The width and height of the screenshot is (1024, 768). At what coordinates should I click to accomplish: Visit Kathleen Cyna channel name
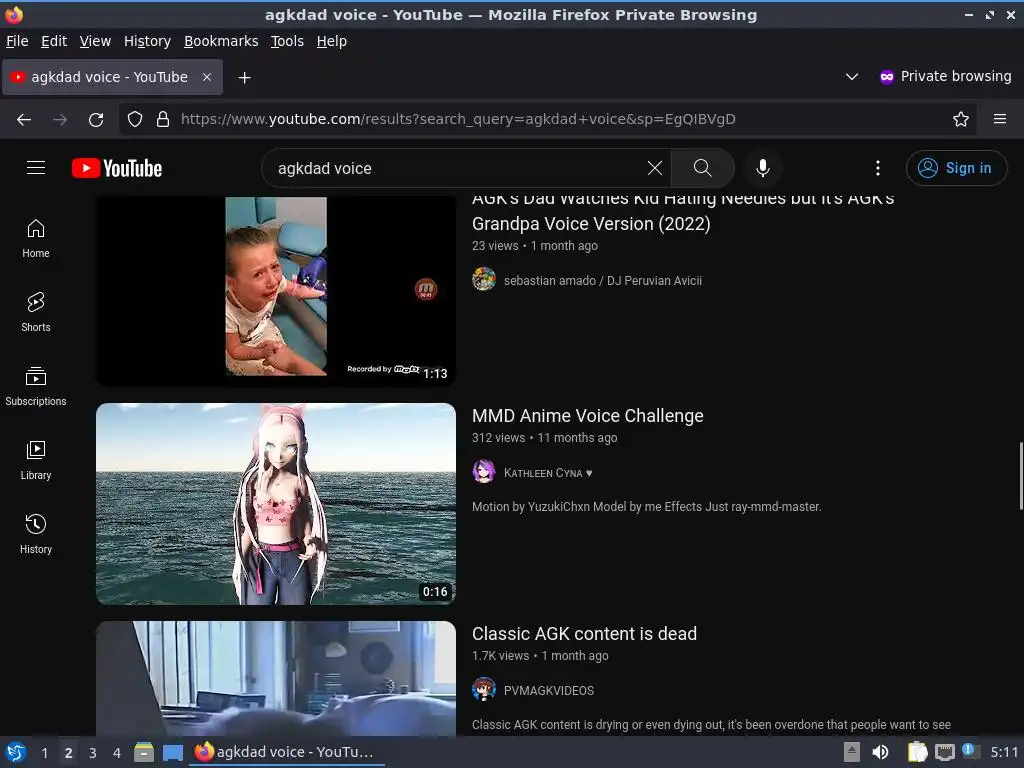(547, 473)
